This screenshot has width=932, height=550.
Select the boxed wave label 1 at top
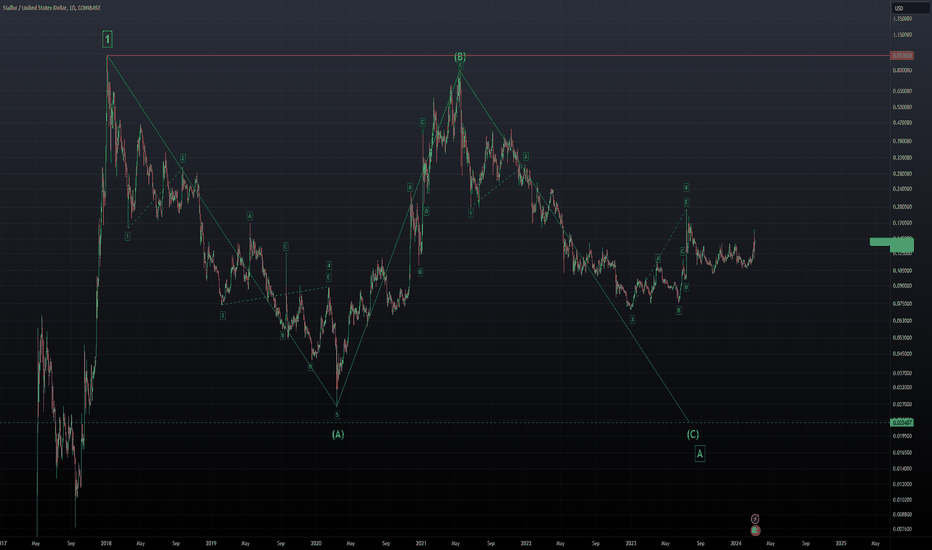tap(107, 39)
